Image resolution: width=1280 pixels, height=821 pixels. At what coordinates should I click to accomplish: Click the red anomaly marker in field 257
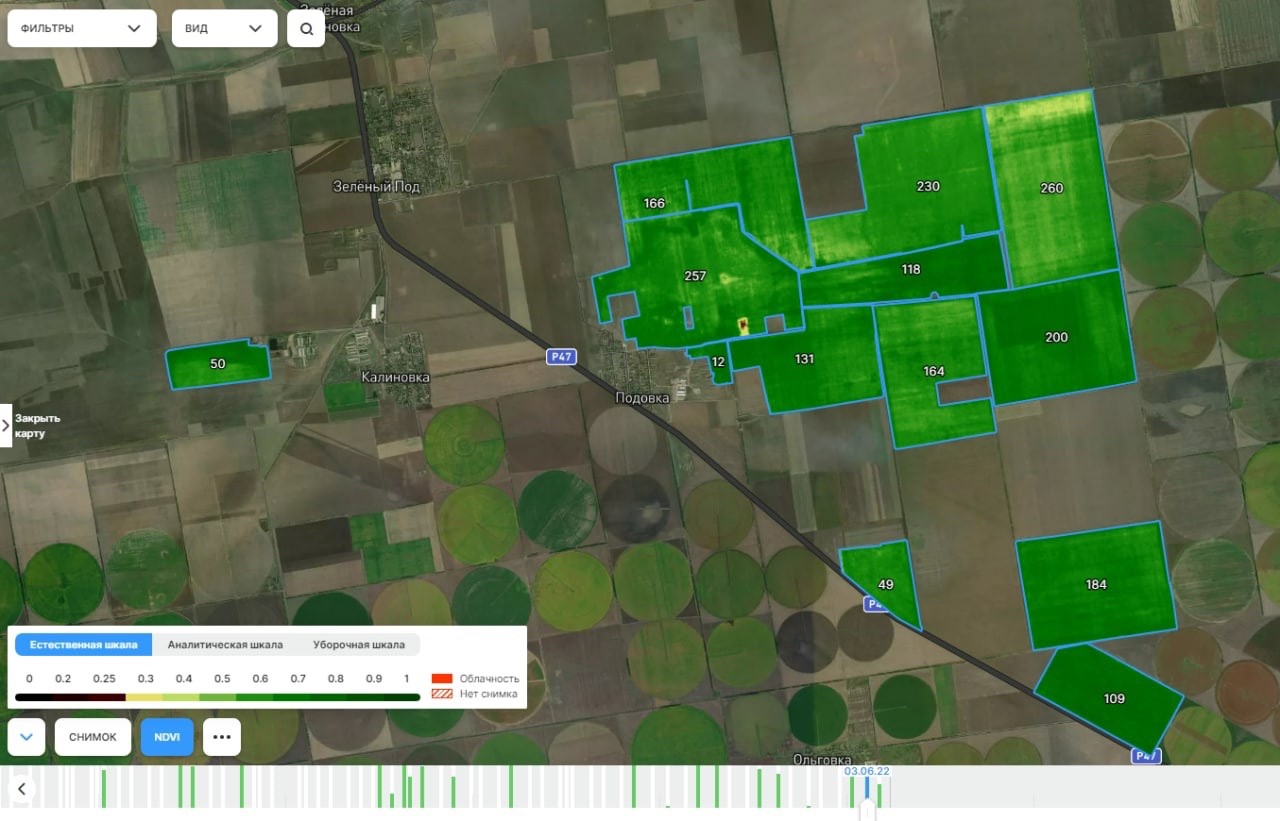[x=743, y=326]
